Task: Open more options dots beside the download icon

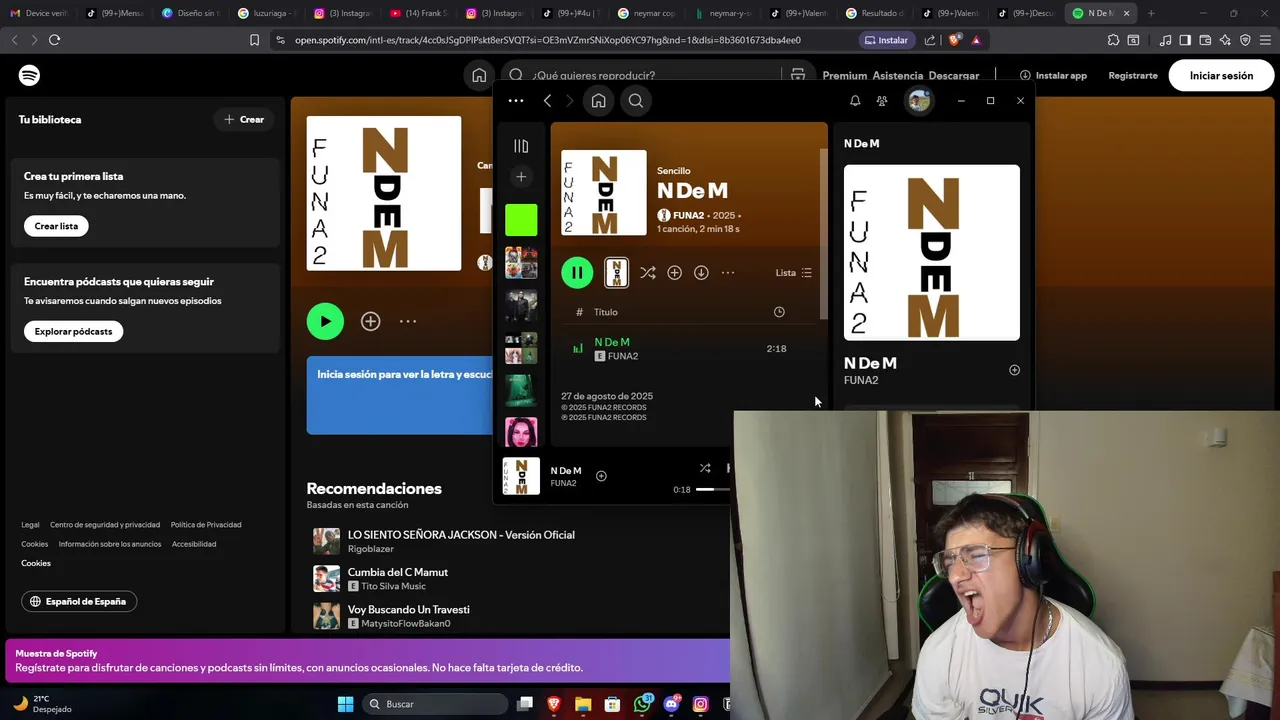Action: tap(728, 273)
